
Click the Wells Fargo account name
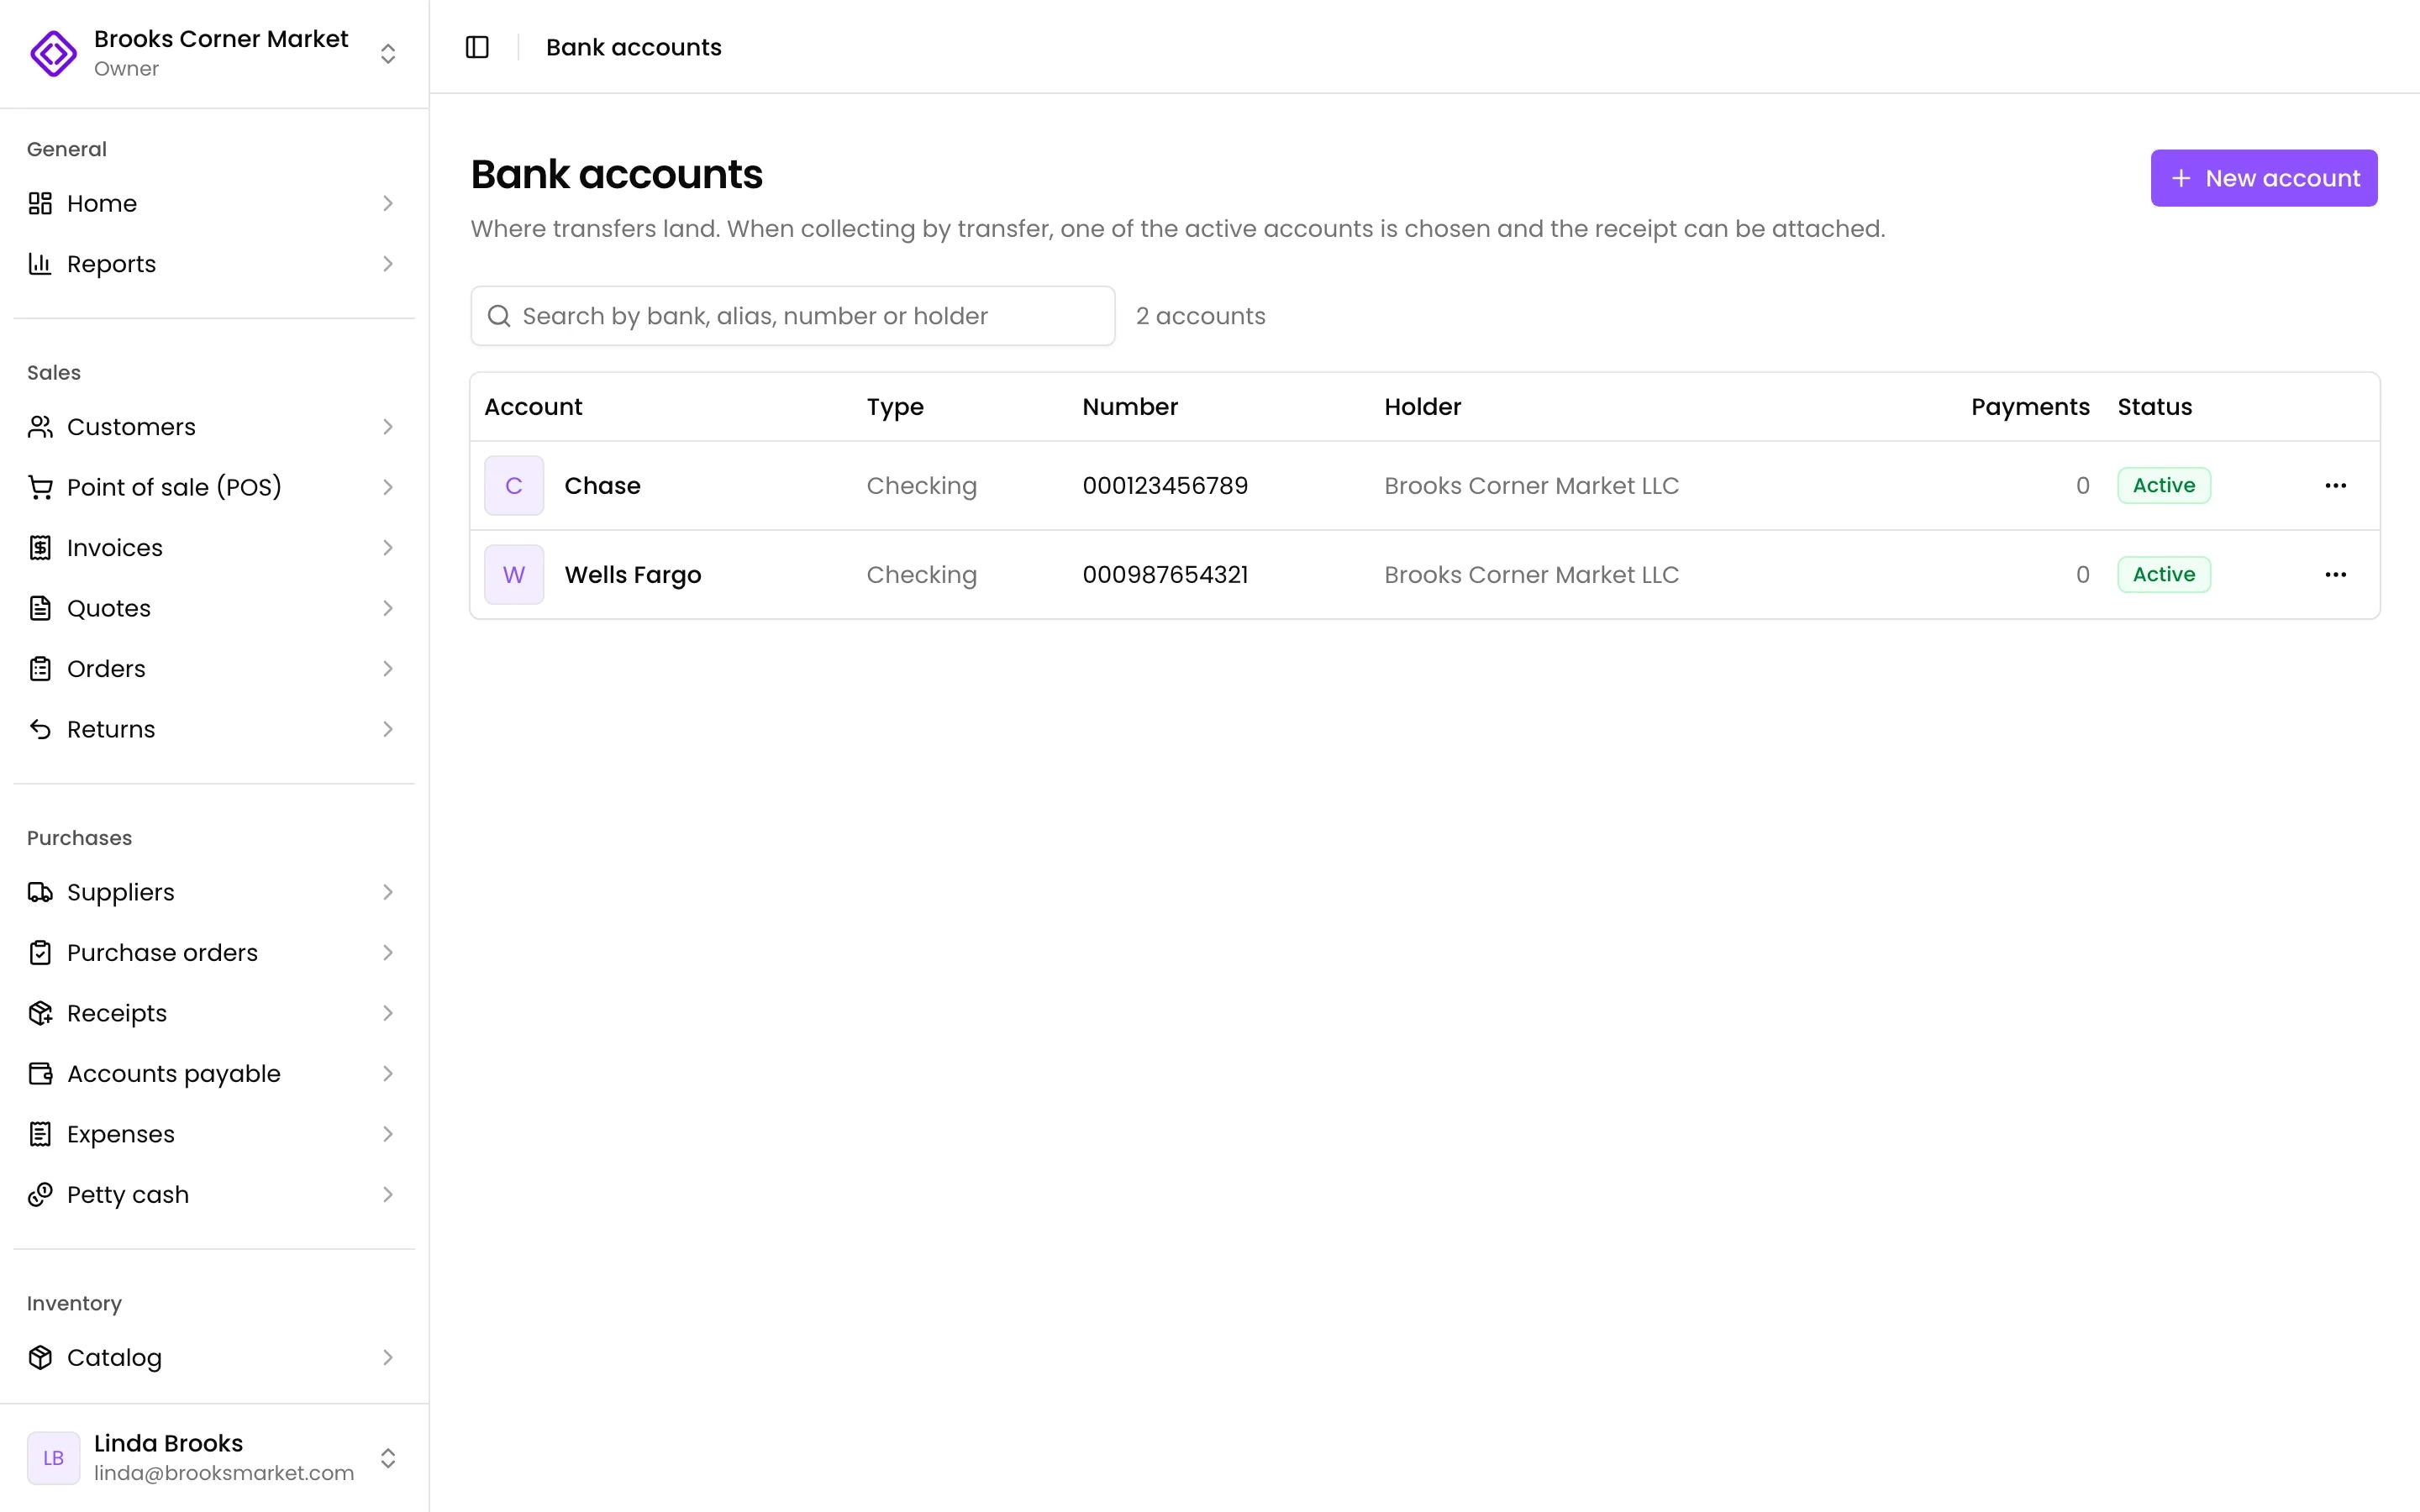(x=633, y=575)
